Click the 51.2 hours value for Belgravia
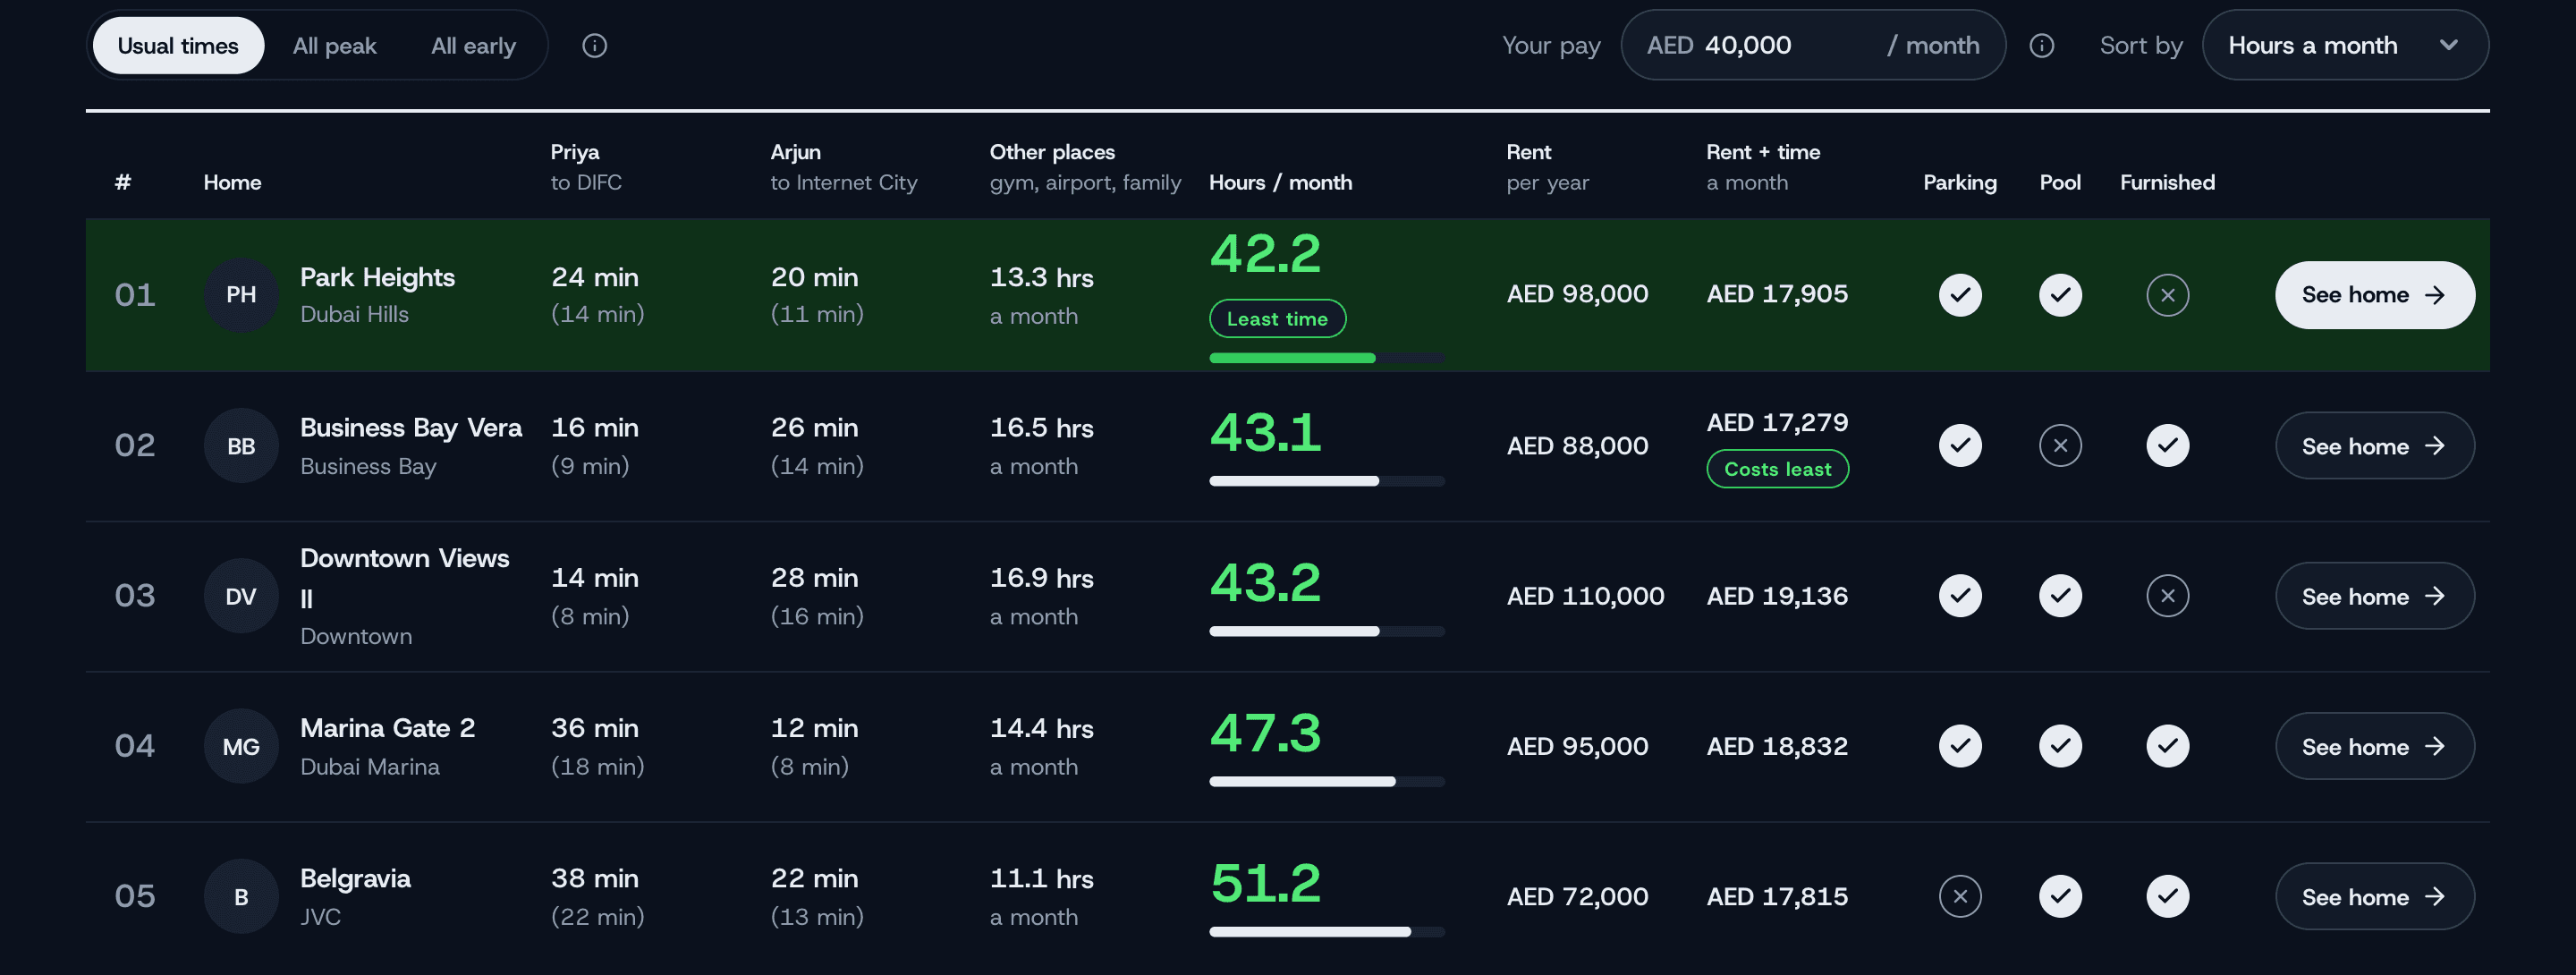Screen dimensions: 2576x975 [x=1265, y=883]
